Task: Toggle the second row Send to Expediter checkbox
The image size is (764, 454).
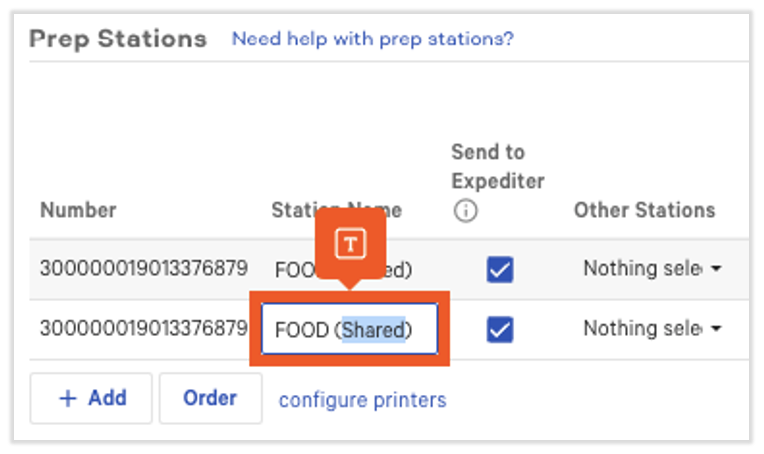Action: [499, 329]
